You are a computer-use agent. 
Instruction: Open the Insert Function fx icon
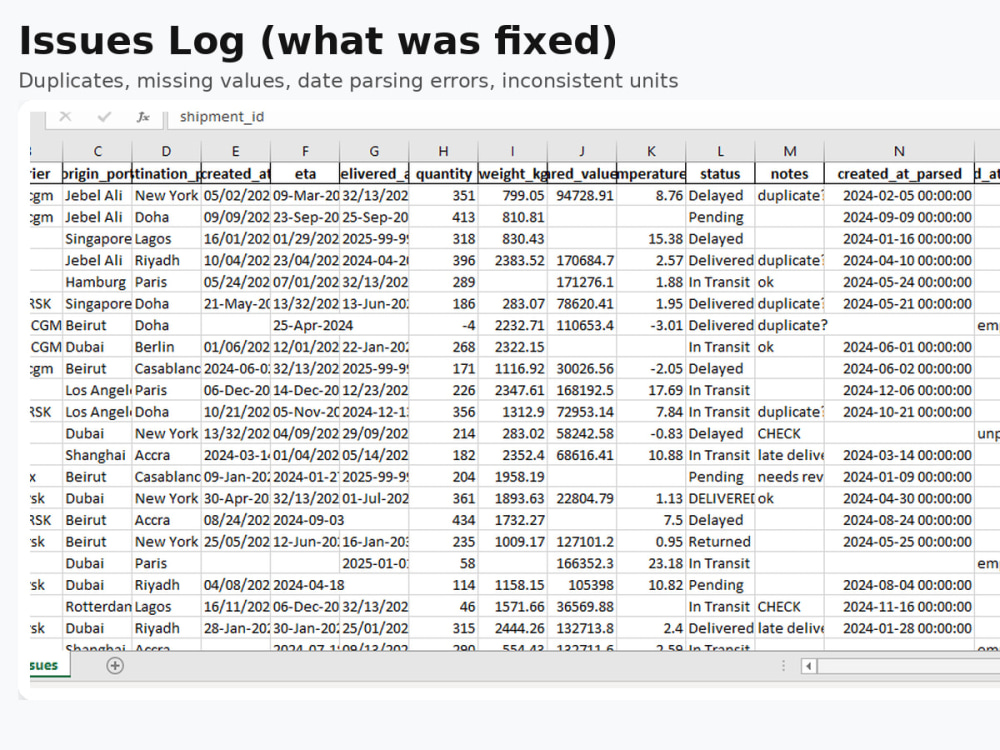click(x=143, y=117)
